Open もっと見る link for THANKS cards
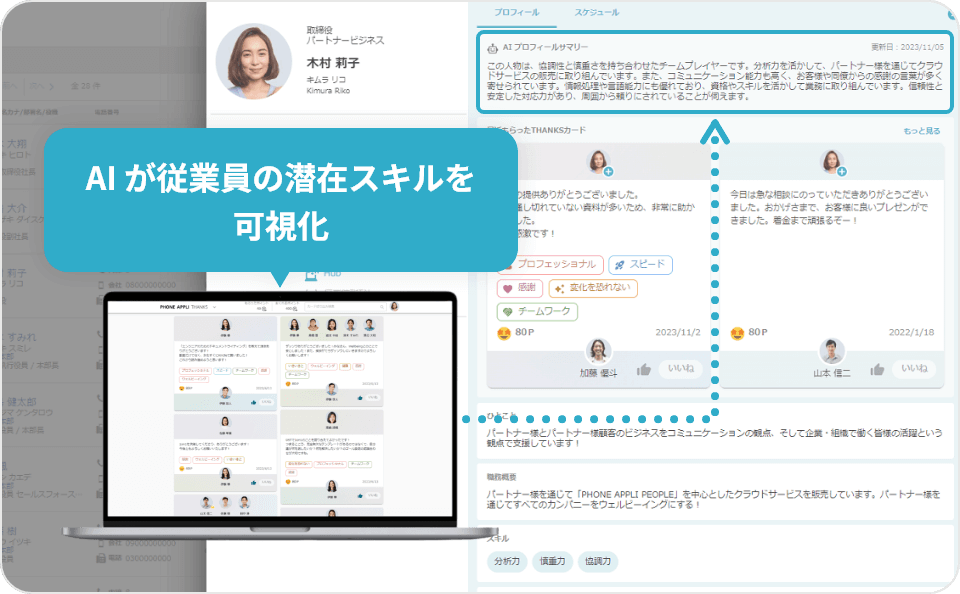The height and width of the screenshot is (594, 960). click(921, 131)
